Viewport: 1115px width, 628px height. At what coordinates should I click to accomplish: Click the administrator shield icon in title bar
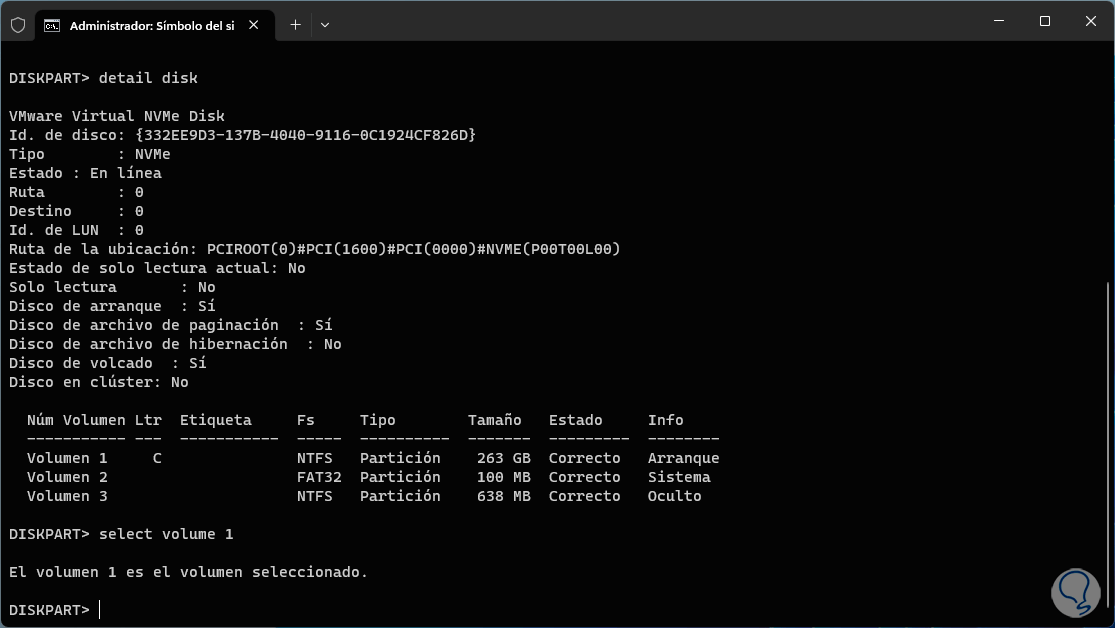click(x=18, y=25)
